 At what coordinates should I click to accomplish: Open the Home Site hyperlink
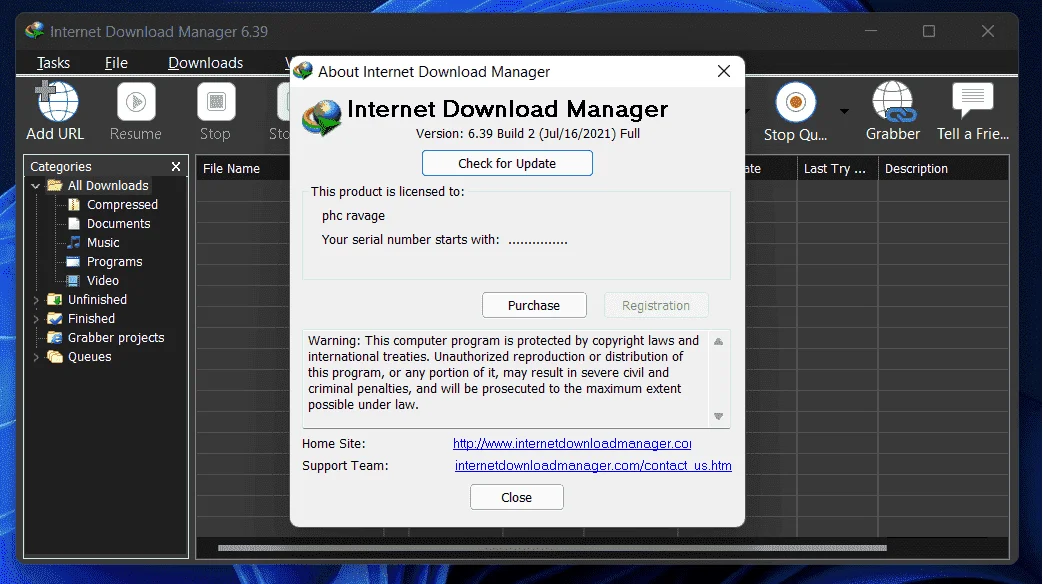click(572, 444)
